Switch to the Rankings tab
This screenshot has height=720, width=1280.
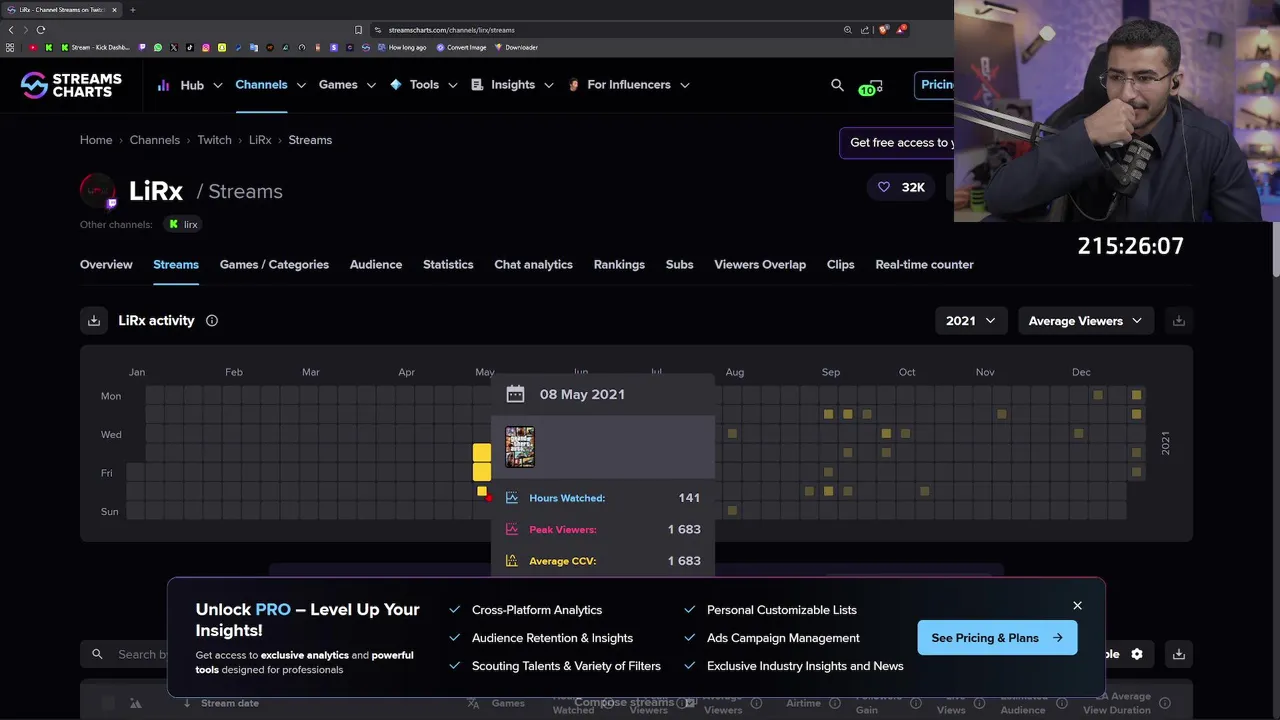pyautogui.click(x=619, y=265)
